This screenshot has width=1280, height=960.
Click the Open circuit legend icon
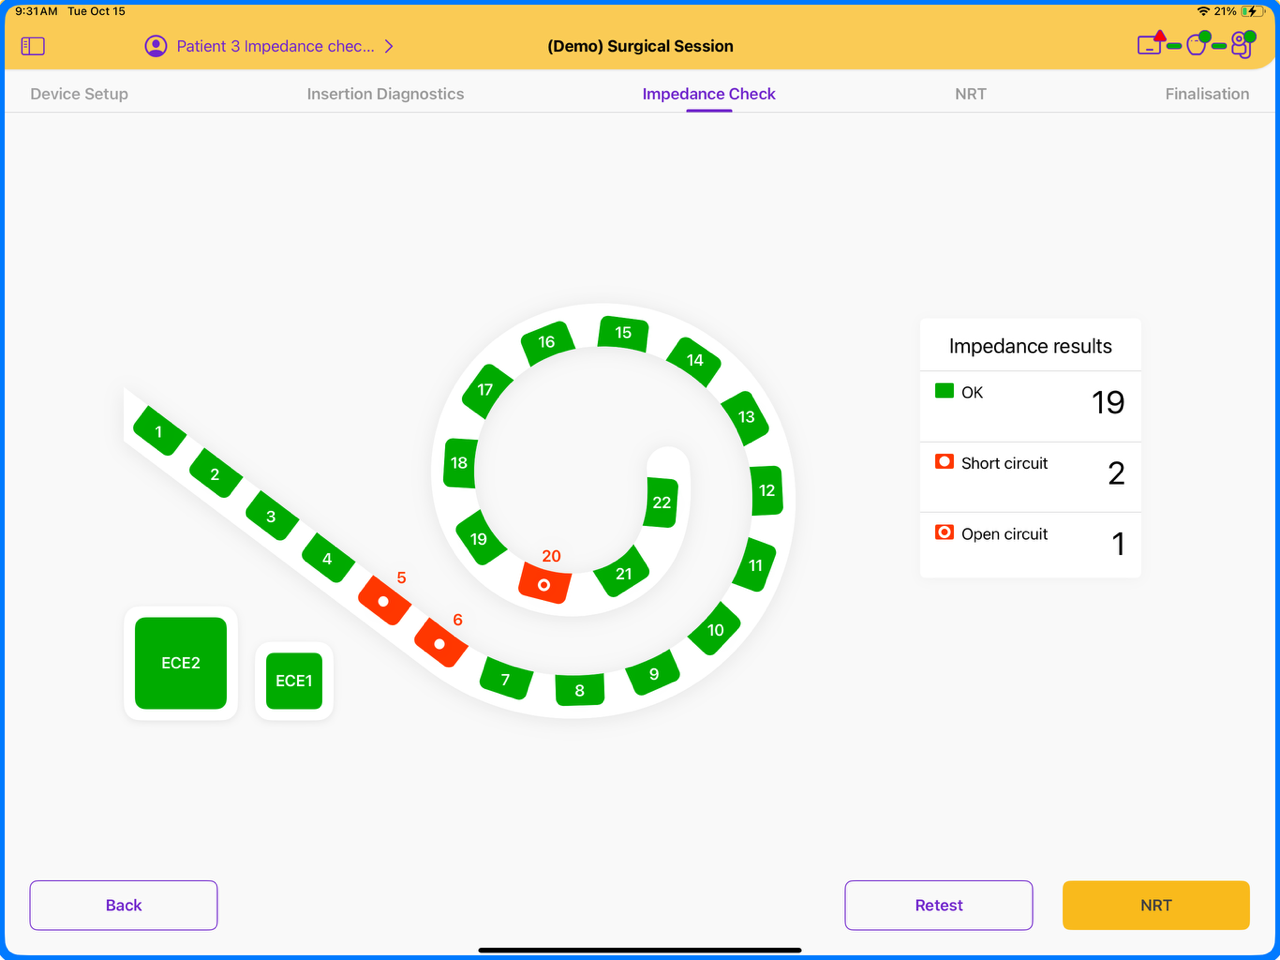pos(943,532)
